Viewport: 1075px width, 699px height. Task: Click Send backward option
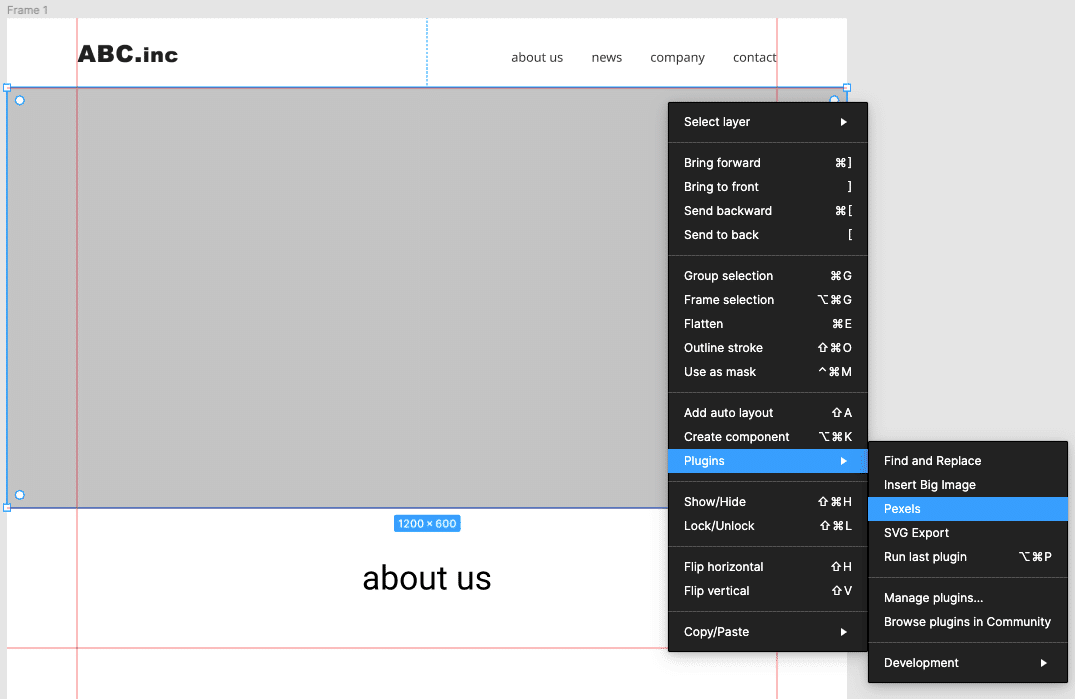[x=768, y=210]
